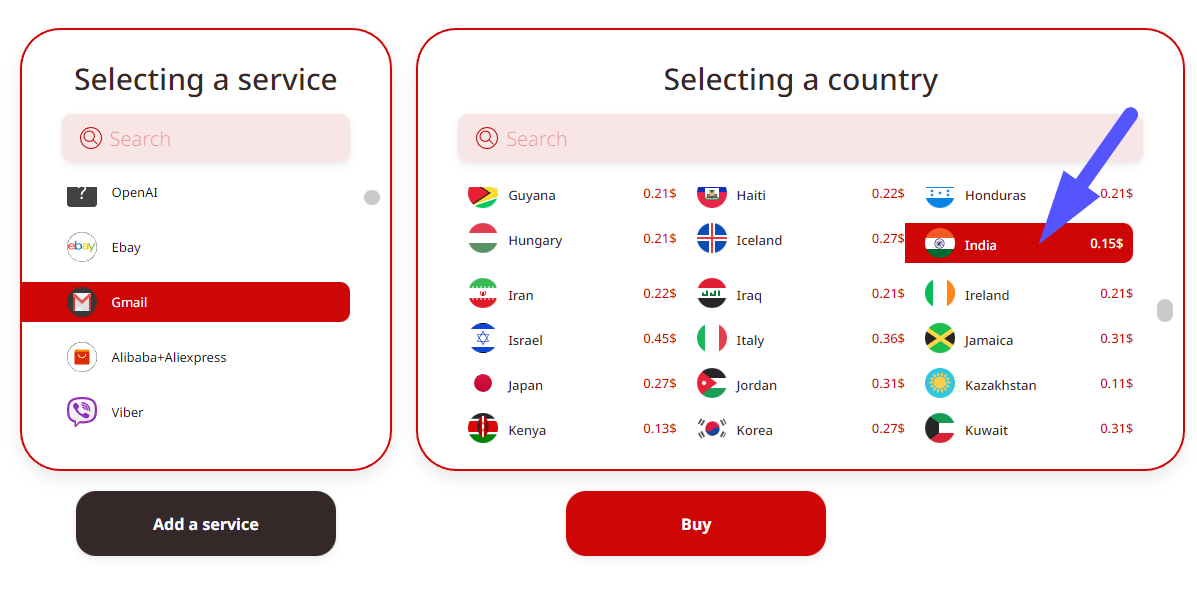Click the Japan flag icon

483,384
